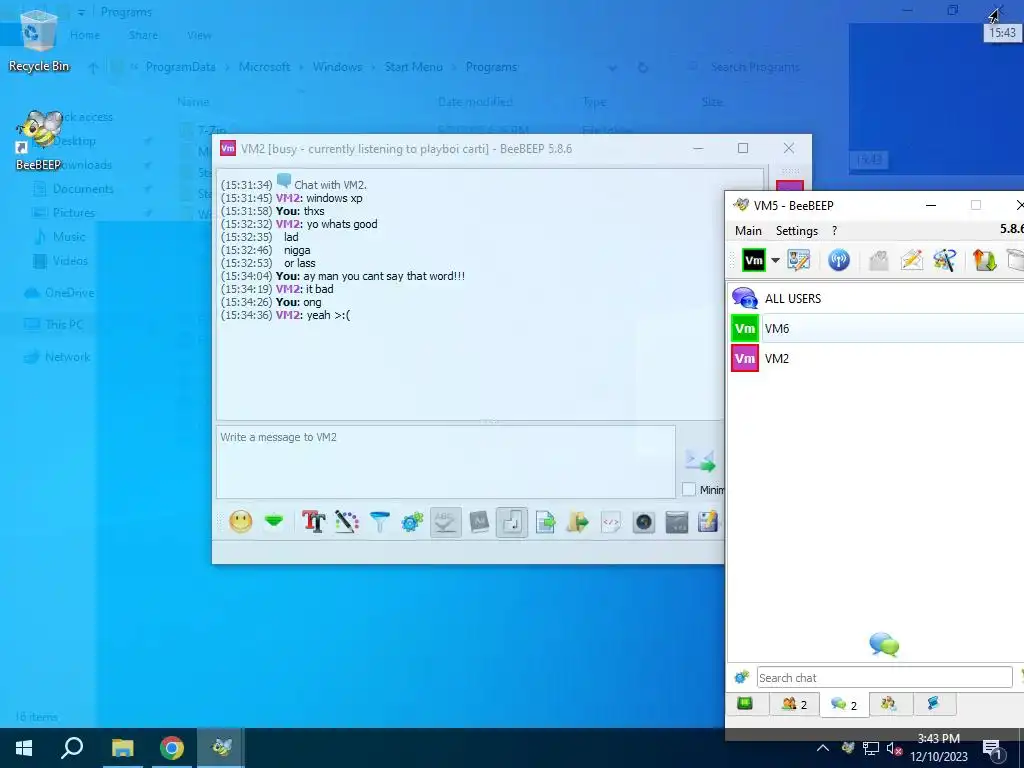Open the Windows Start menu
The image size is (1024, 768).
point(24,748)
